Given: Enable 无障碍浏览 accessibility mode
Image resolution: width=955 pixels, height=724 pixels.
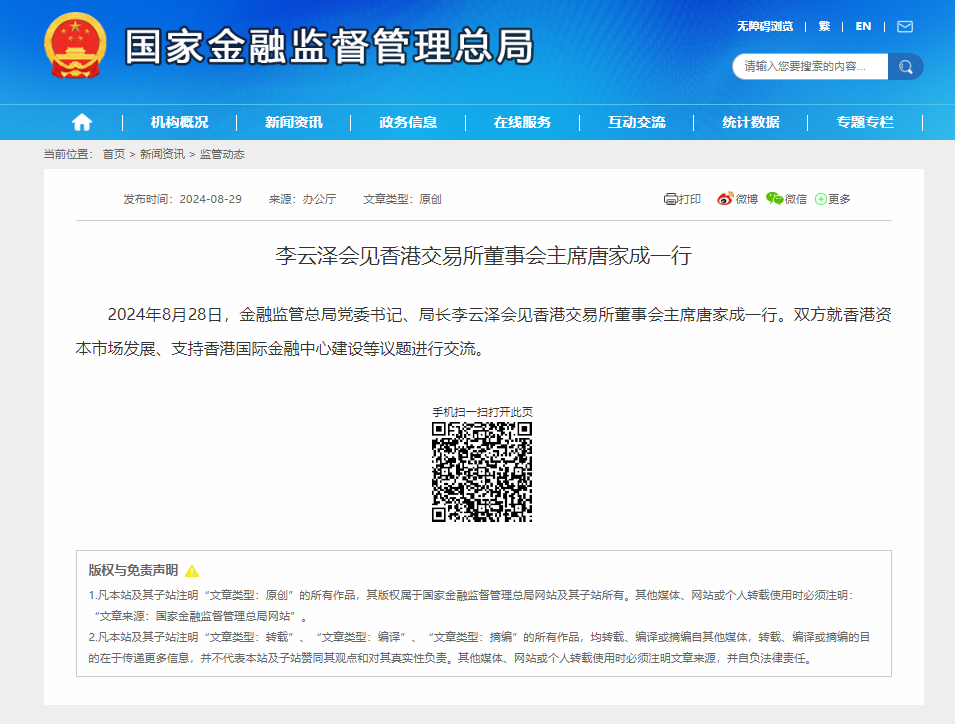Looking at the screenshot, I should pos(765,26).
